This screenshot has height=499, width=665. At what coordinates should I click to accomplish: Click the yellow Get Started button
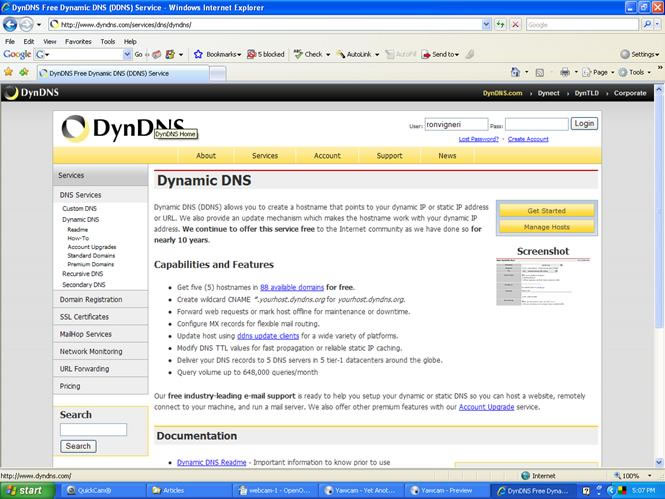pos(546,210)
